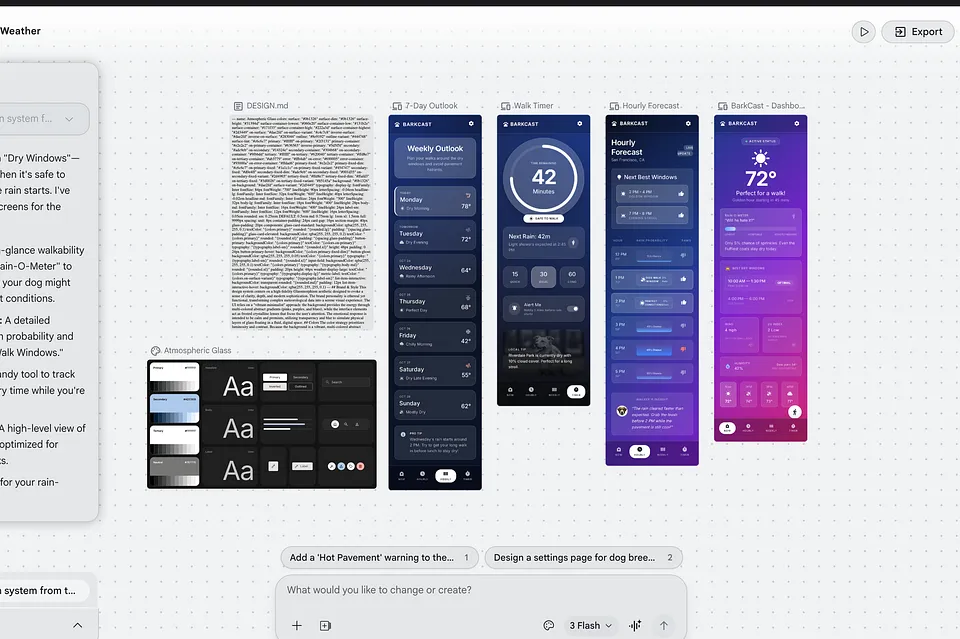This screenshot has width=960, height=639.
Task: Click the Weekly tab in 7-Day Outlook nav
Action: point(445,476)
